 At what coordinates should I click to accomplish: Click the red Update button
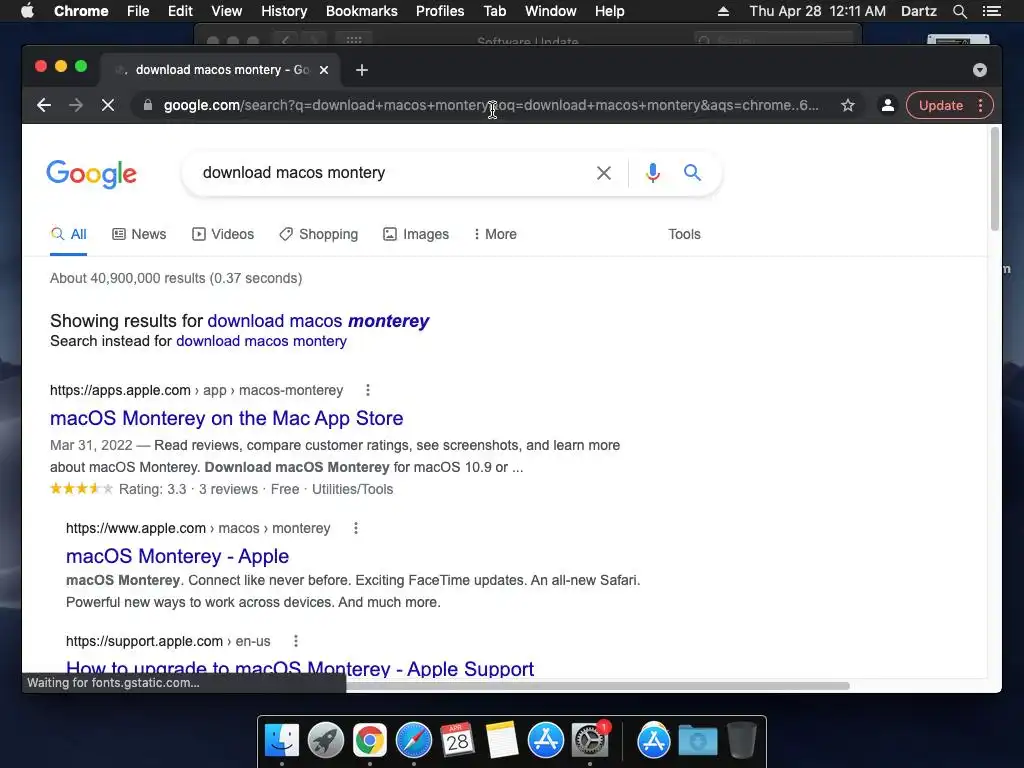[940, 105]
